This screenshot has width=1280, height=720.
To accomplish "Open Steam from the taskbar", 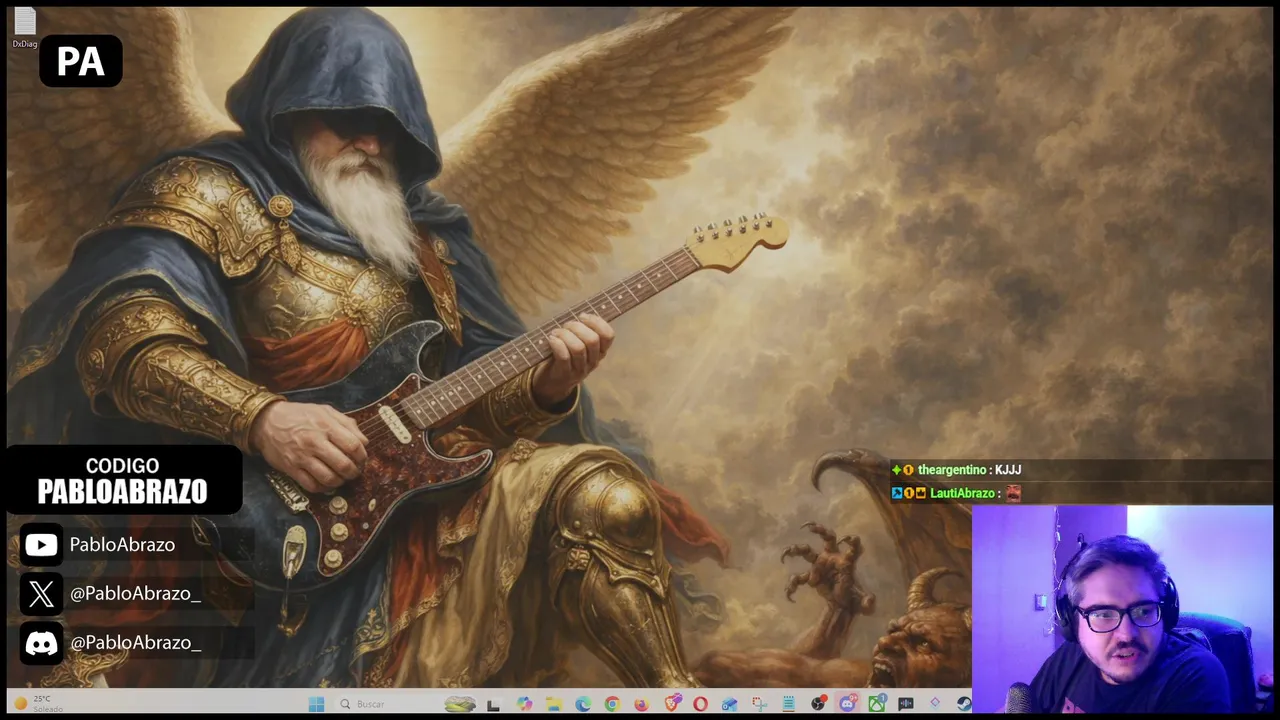I will point(964,704).
